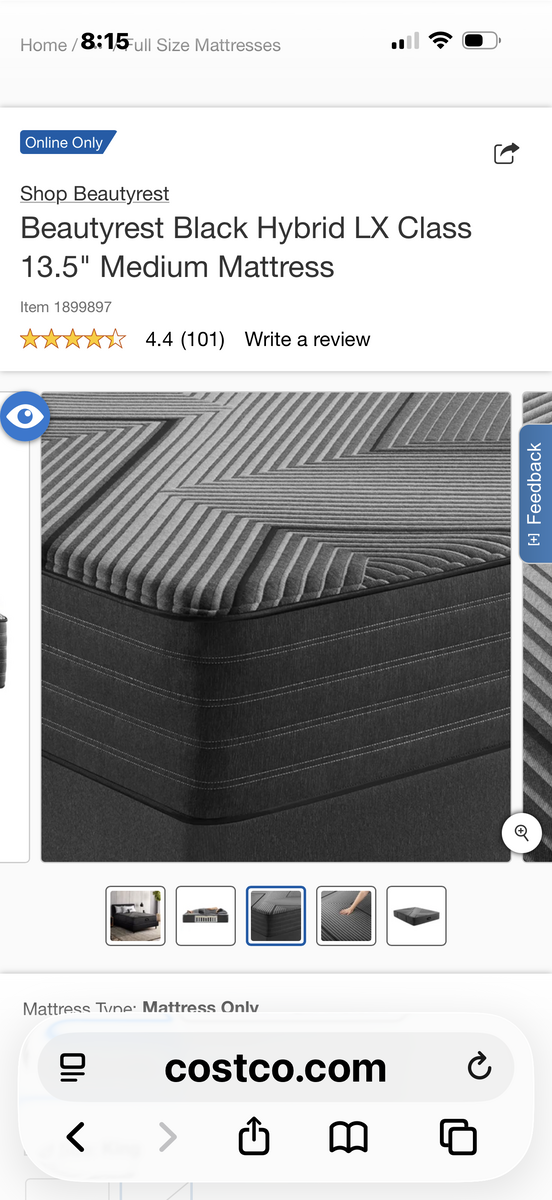Select the hand pressing mattress thumbnail
Image resolution: width=552 pixels, height=1200 pixels.
tap(346, 915)
